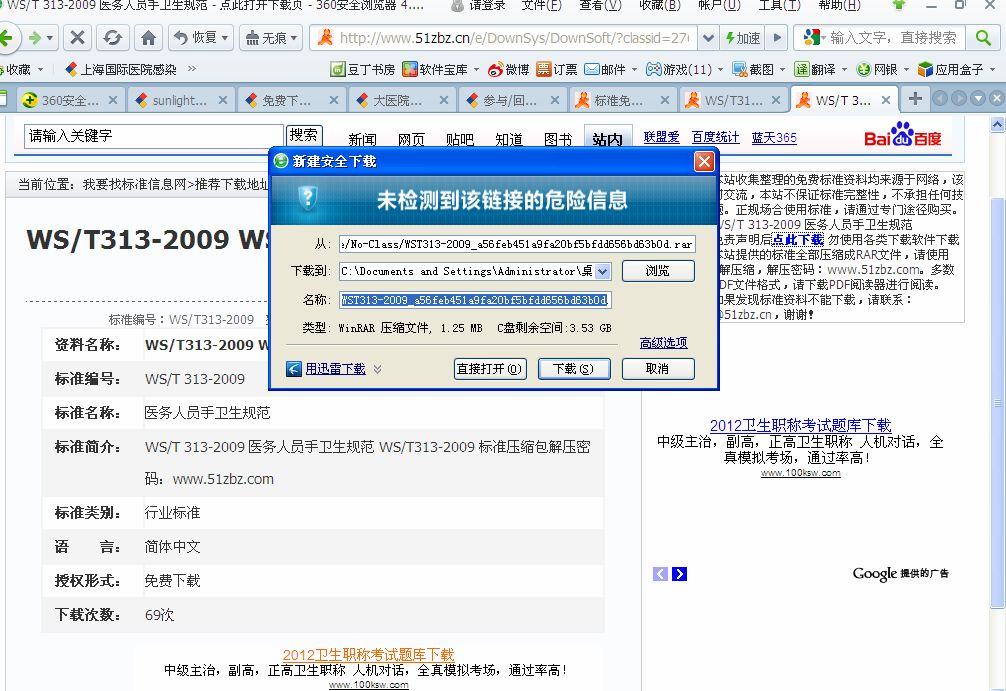Open the 高级选项 advanced options link

pos(663,343)
